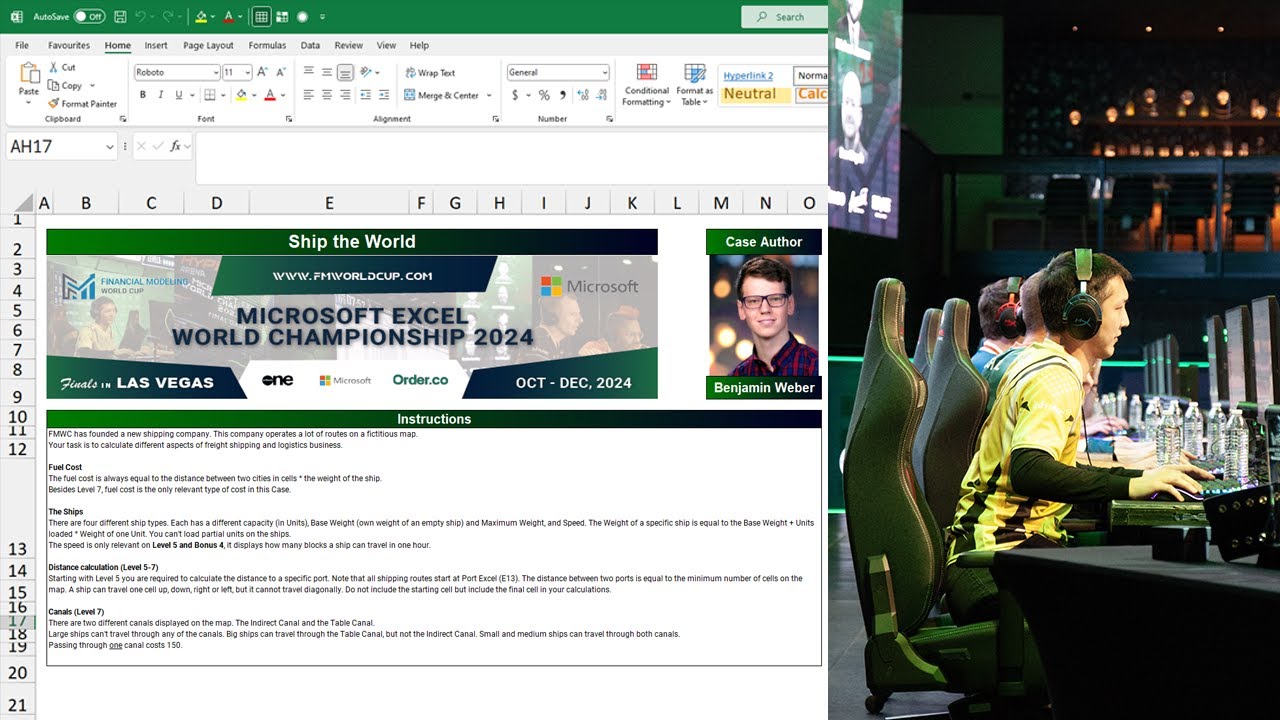Viewport: 1280px width, 720px height.
Task: Click the Select All corner triangle
Action: tap(24, 203)
